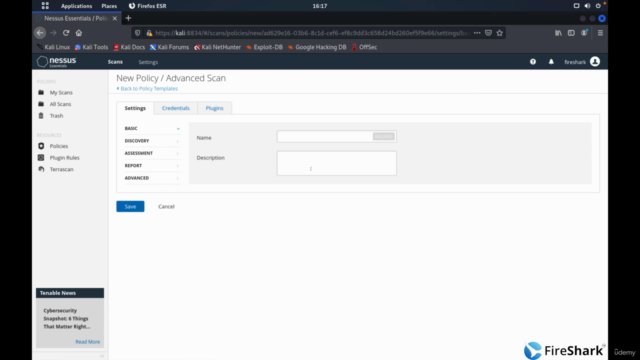This screenshot has height=360, width=640.
Task: Go forward in browser history
Action: 53,33
